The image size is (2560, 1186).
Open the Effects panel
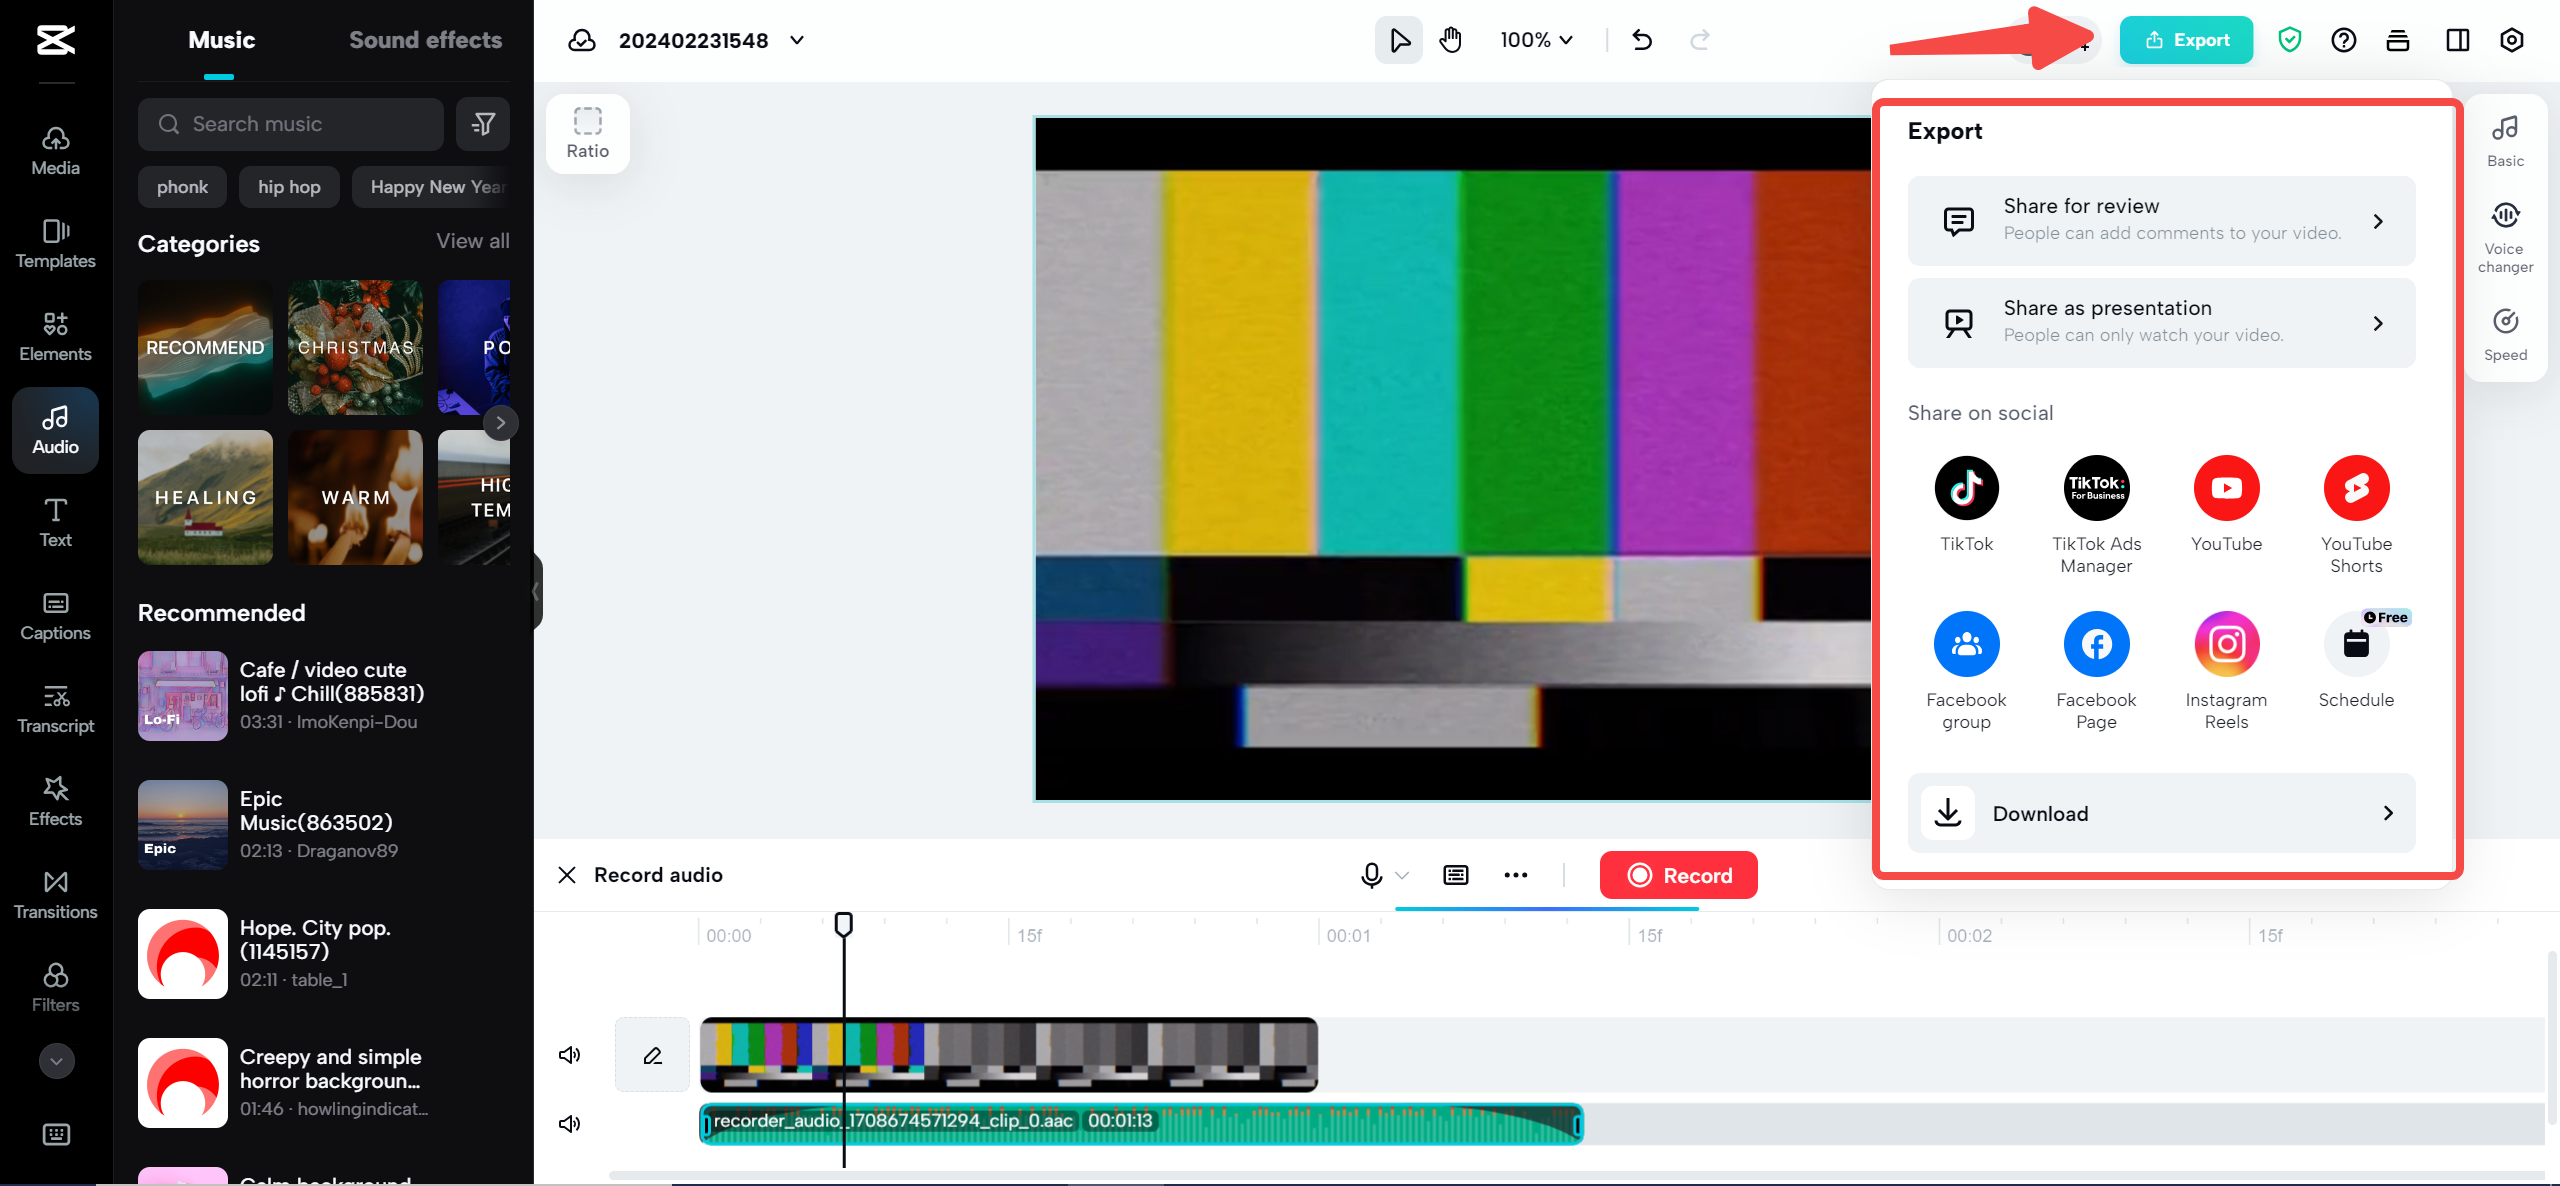pos(55,801)
